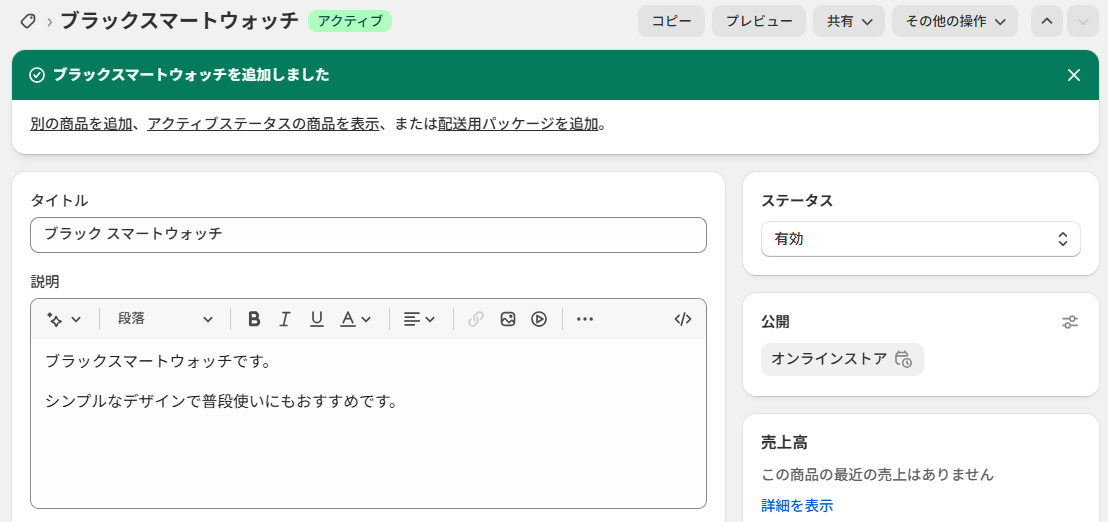Viewport: 1108px width, 522px height.
Task: Open the text alignment dropdown
Action: (x=419, y=319)
